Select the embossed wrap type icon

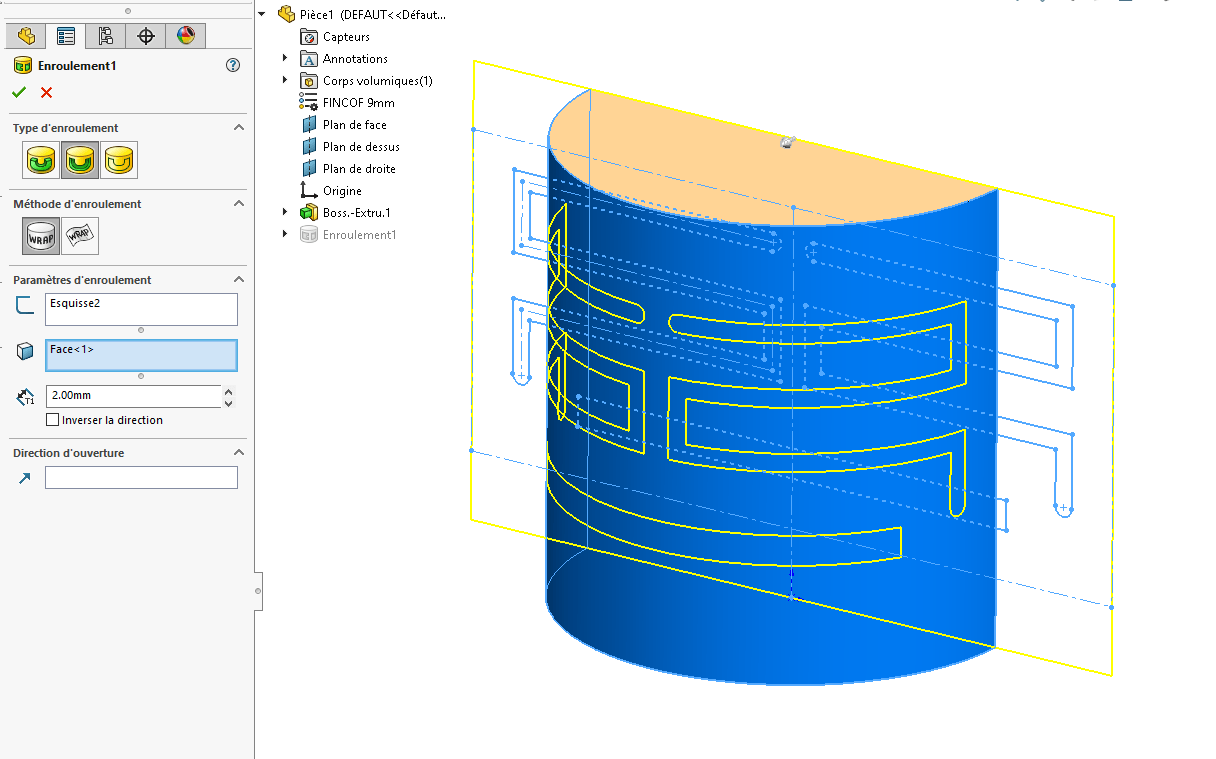point(40,160)
